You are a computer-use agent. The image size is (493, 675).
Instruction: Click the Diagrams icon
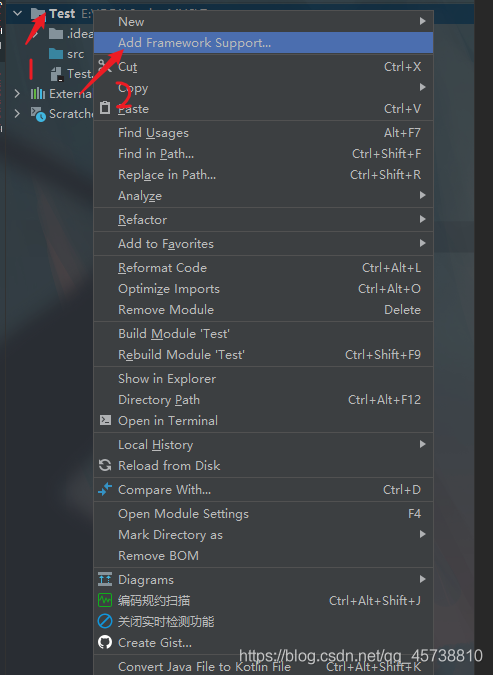[105, 579]
